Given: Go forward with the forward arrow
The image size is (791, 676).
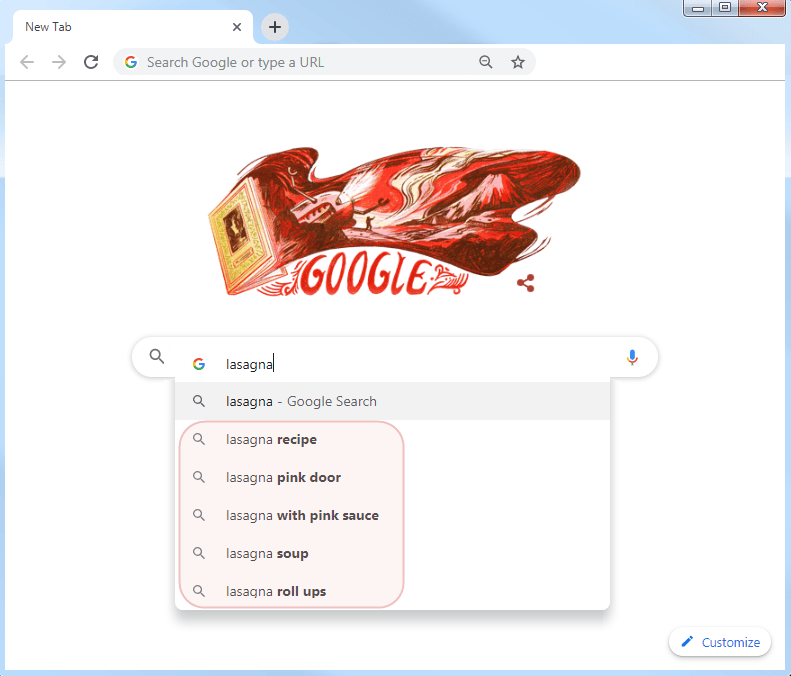Looking at the screenshot, I should point(59,62).
